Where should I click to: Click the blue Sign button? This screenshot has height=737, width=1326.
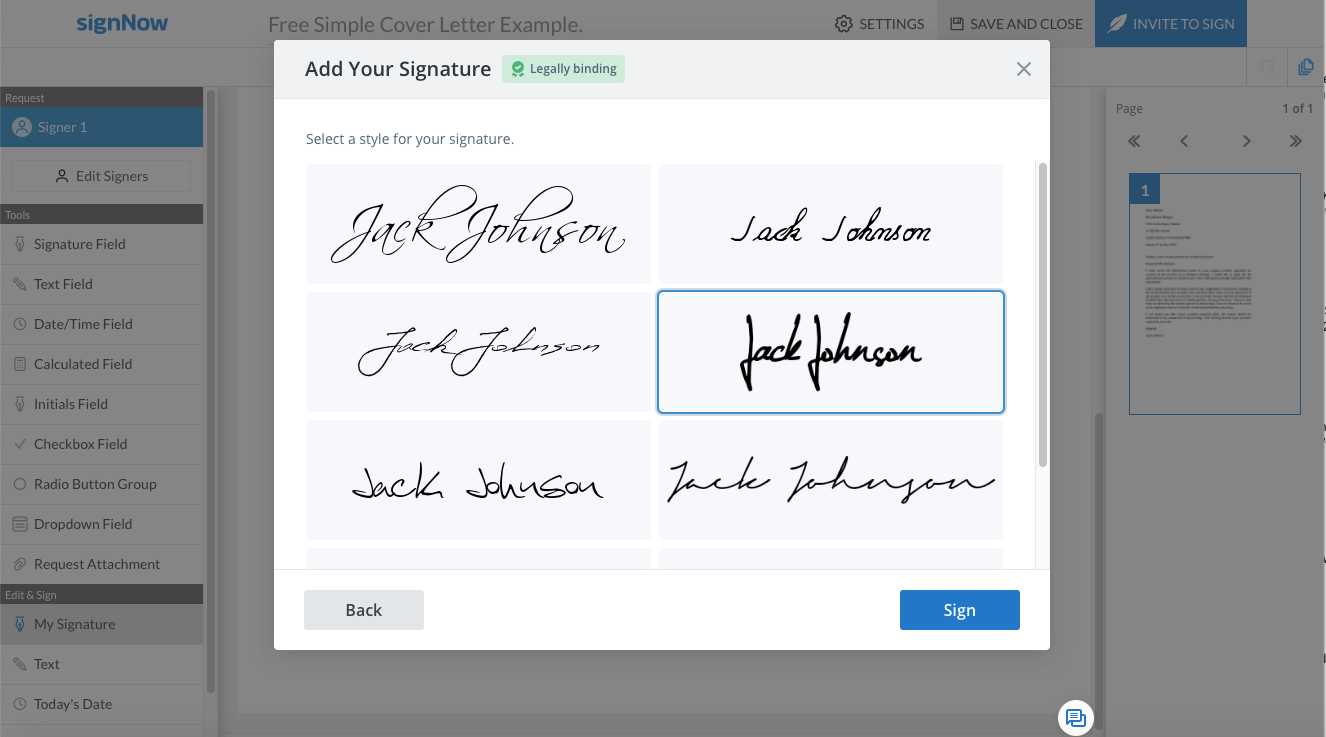[x=959, y=610]
